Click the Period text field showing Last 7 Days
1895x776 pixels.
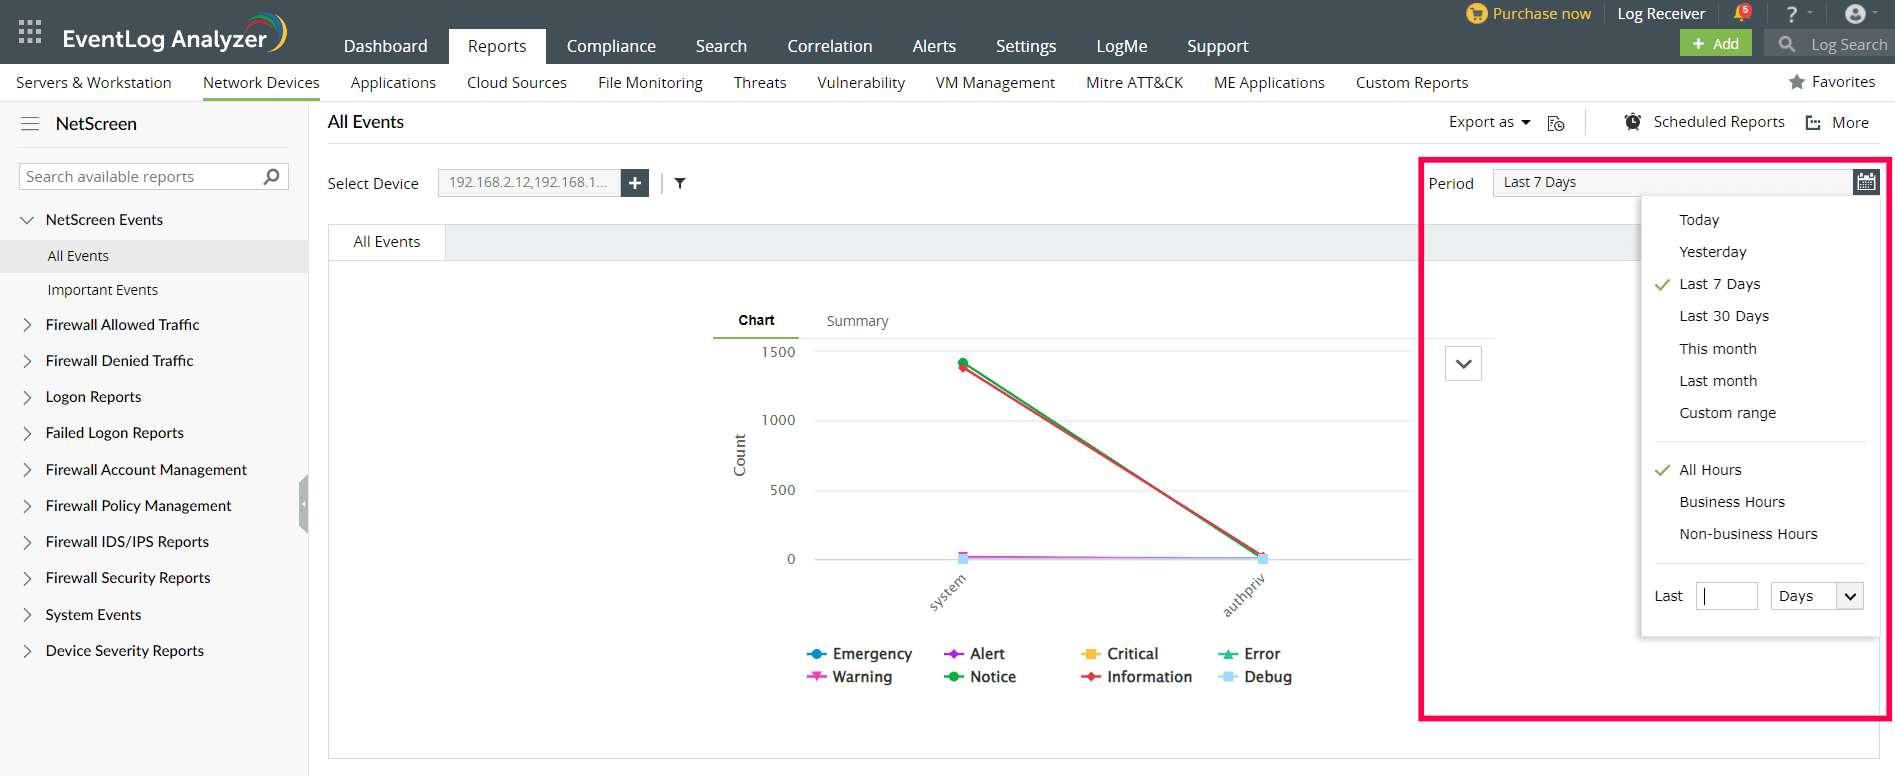click(1673, 182)
